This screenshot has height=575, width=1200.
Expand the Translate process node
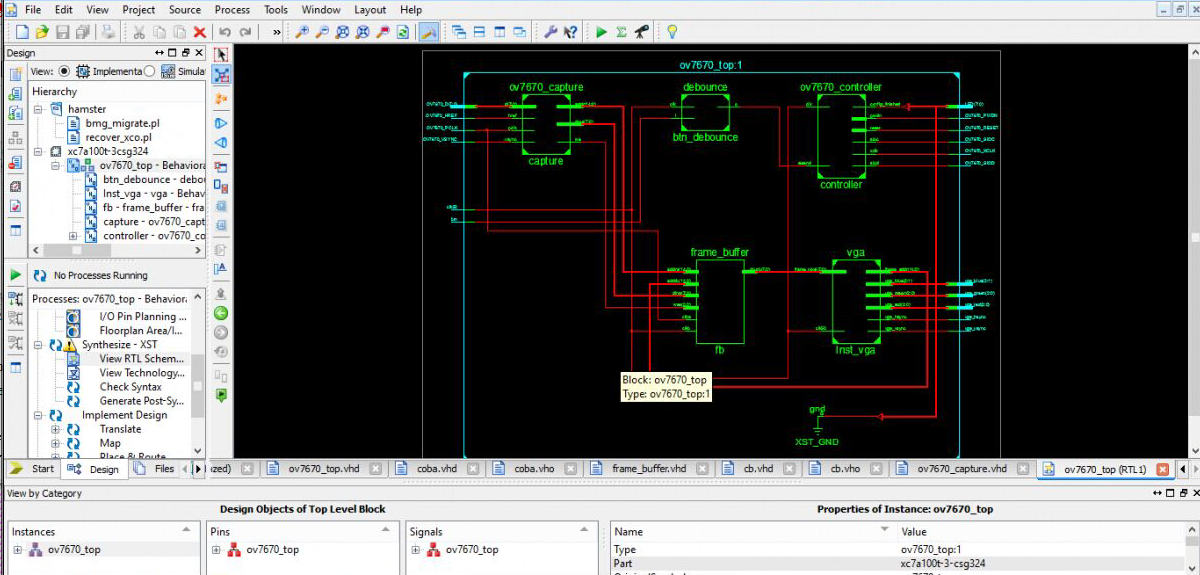[56, 429]
